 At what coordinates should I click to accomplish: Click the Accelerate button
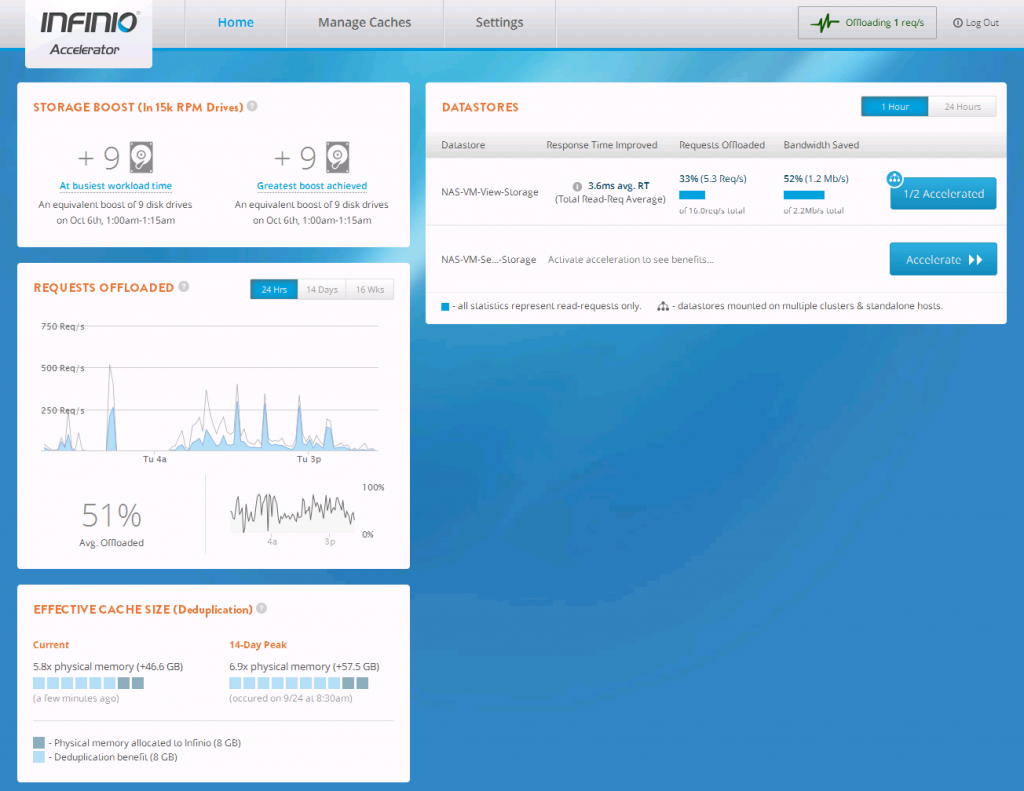943,259
